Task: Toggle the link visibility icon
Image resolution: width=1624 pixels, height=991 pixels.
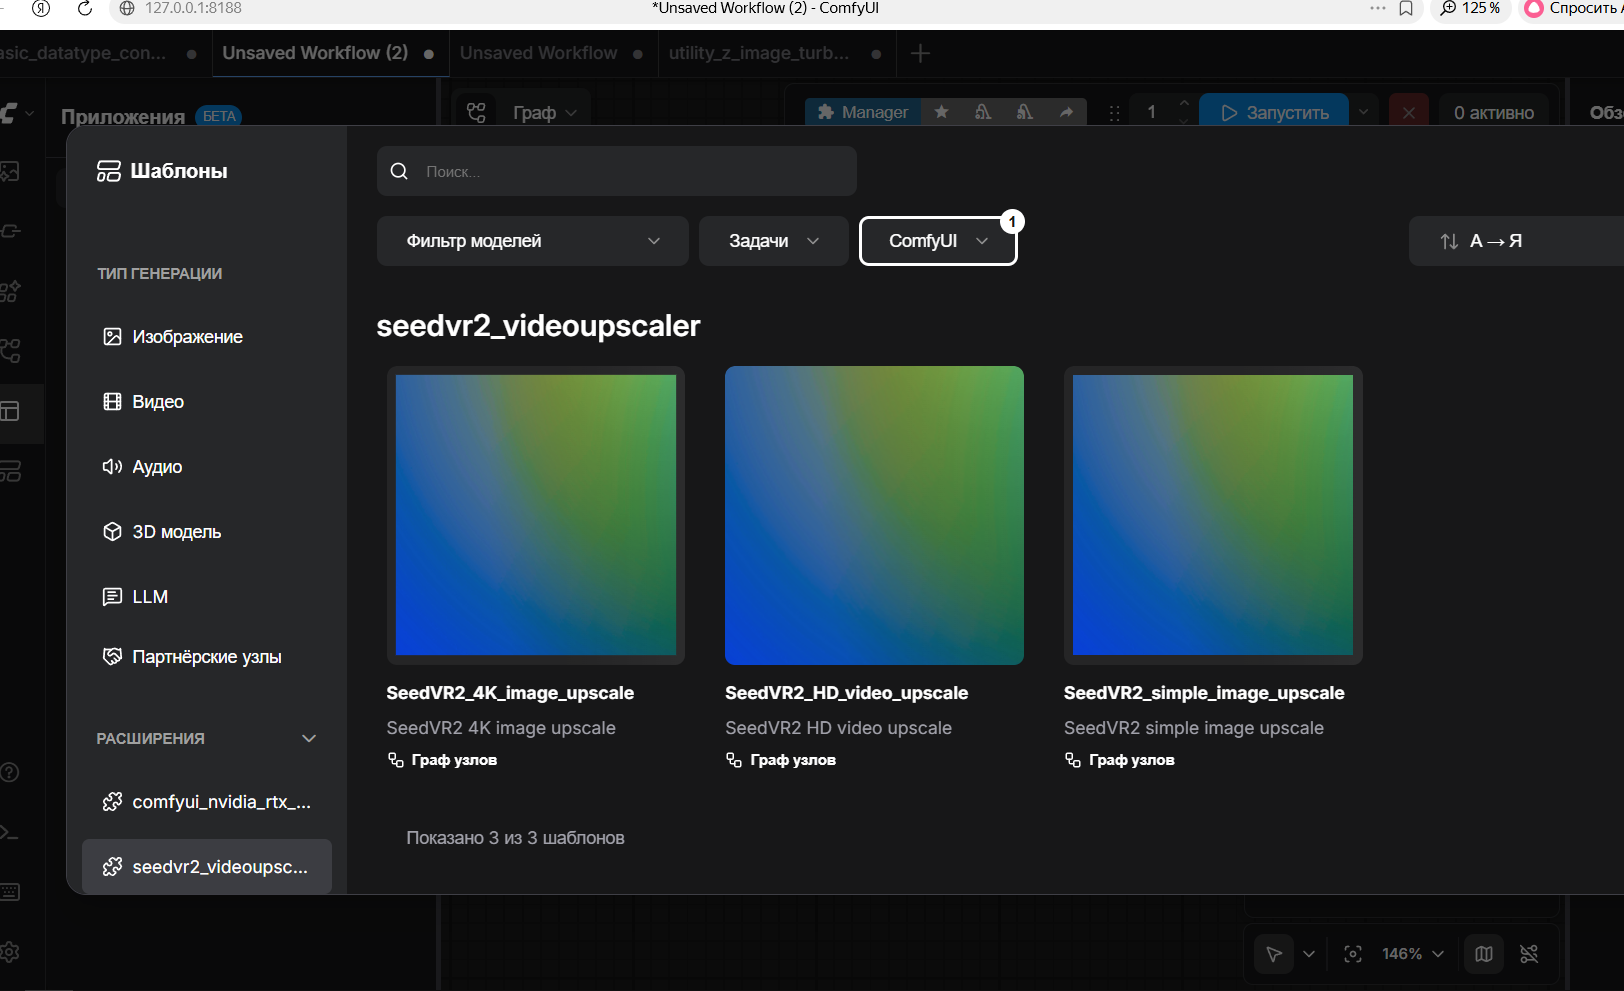Action: point(1529,954)
